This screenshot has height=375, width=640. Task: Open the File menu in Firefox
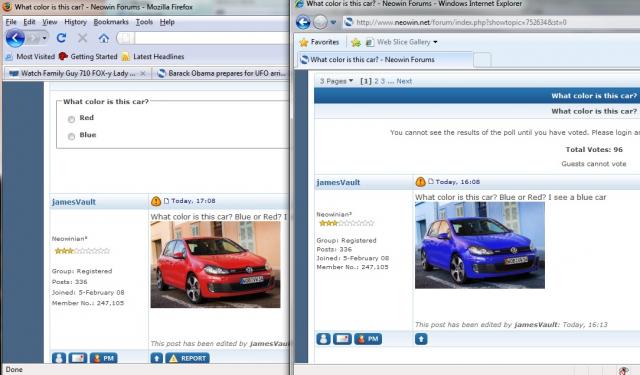[11, 22]
